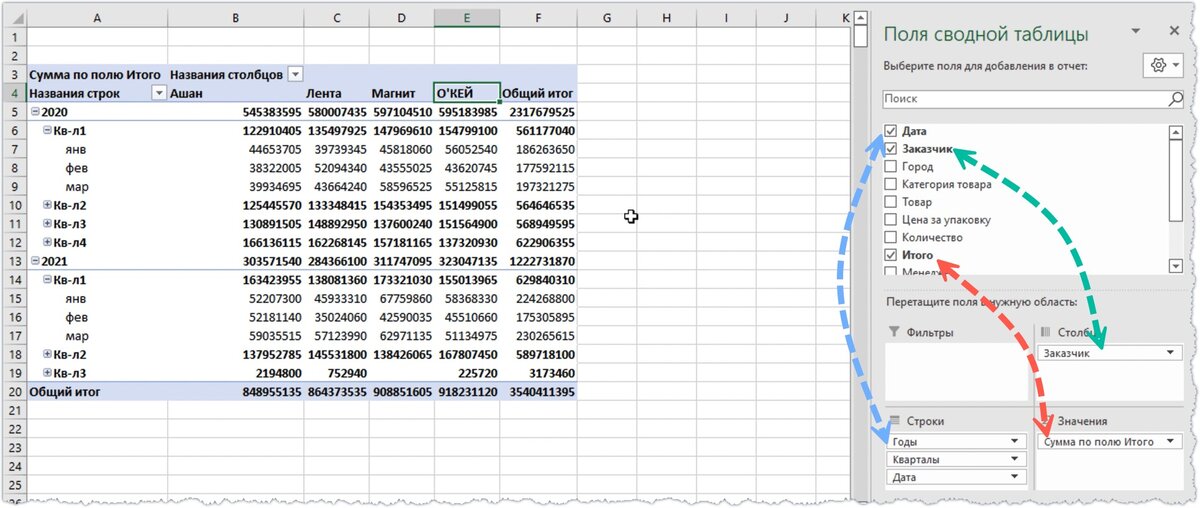Select the Магнит column header cell
The image size is (1200, 508).
coord(401,93)
